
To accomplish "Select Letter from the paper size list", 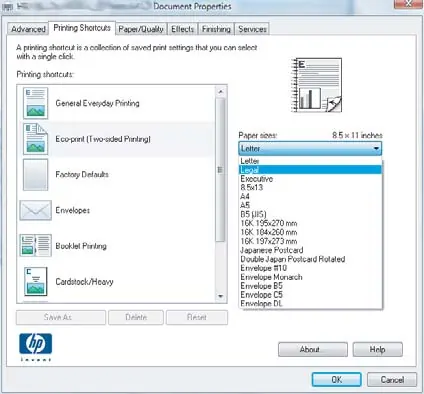I will 310,161.
